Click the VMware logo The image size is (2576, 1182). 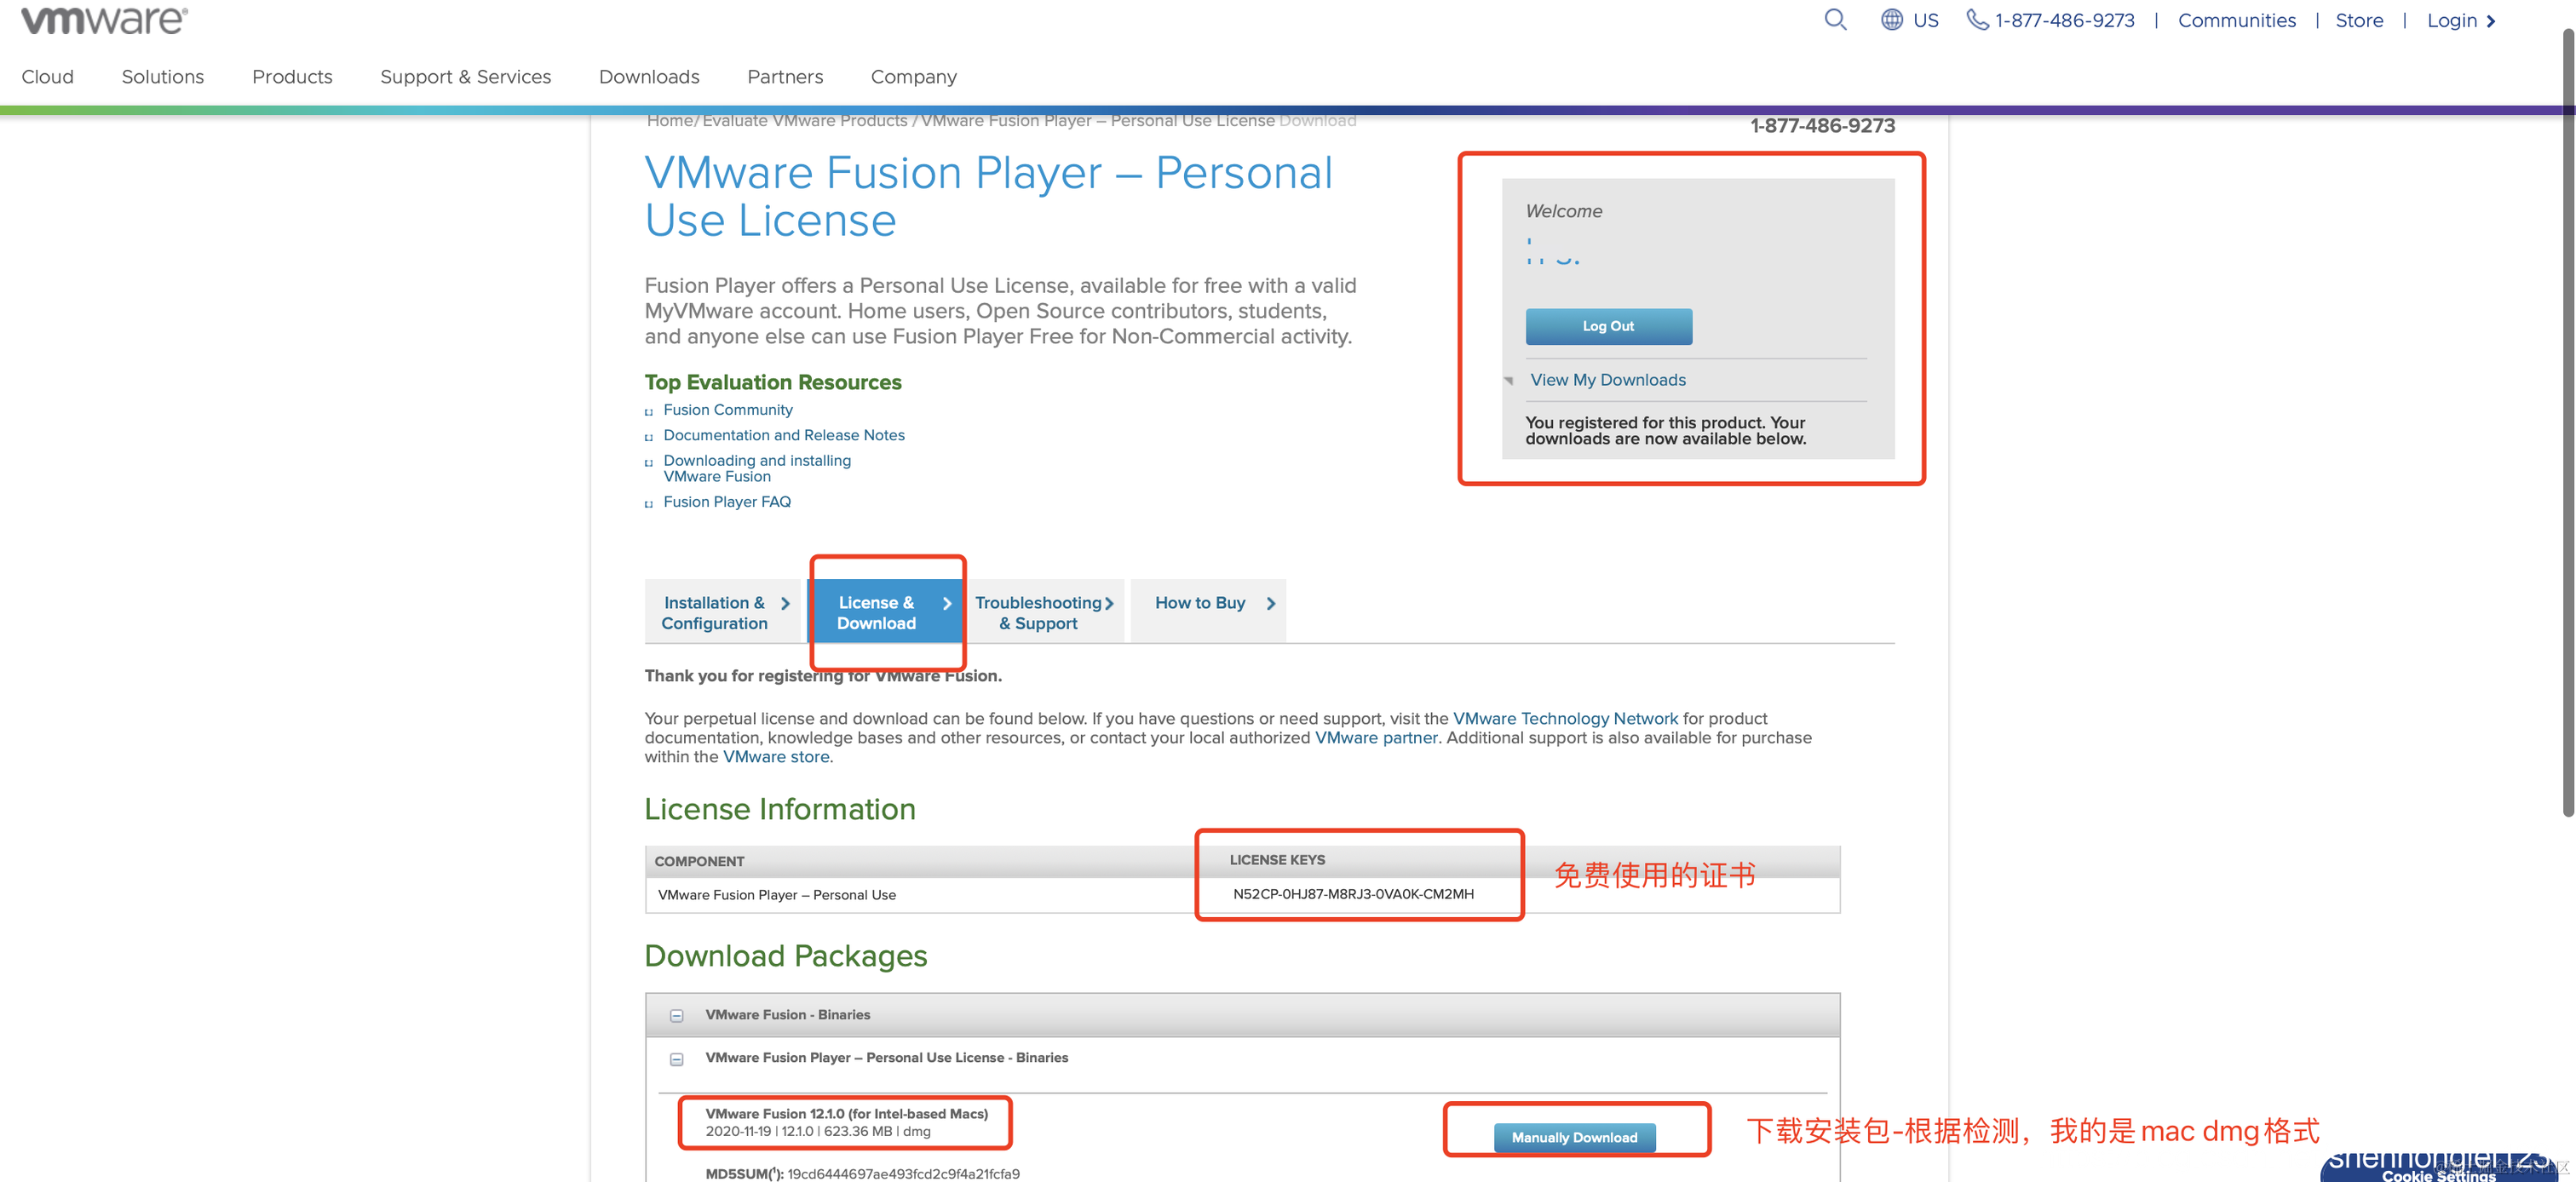(104, 19)
